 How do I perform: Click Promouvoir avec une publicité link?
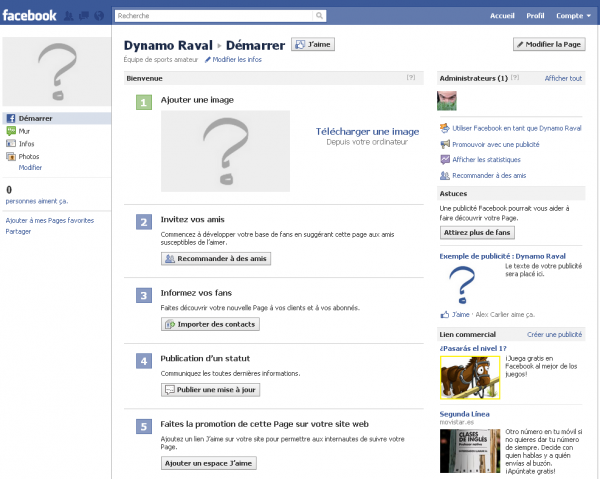click(x=496, y=145)
